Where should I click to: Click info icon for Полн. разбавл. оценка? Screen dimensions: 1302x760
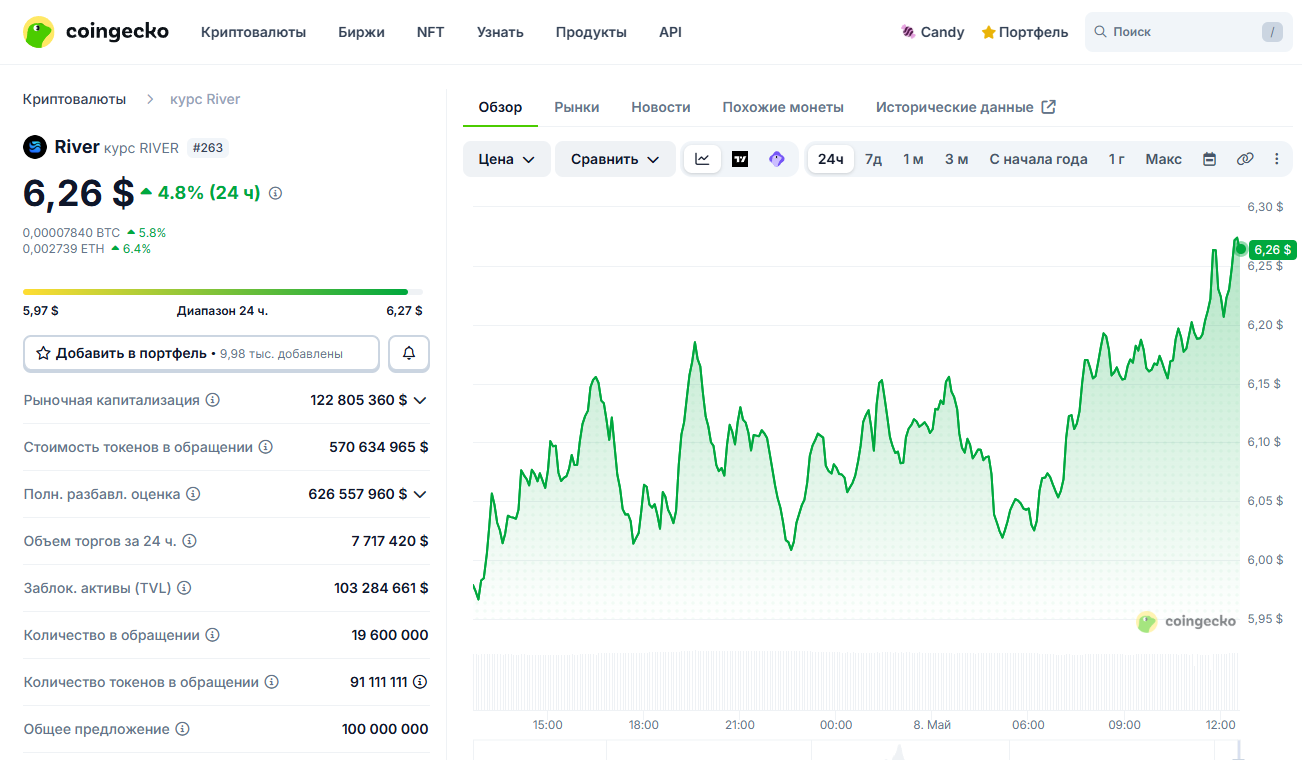(x=194, y=494)
